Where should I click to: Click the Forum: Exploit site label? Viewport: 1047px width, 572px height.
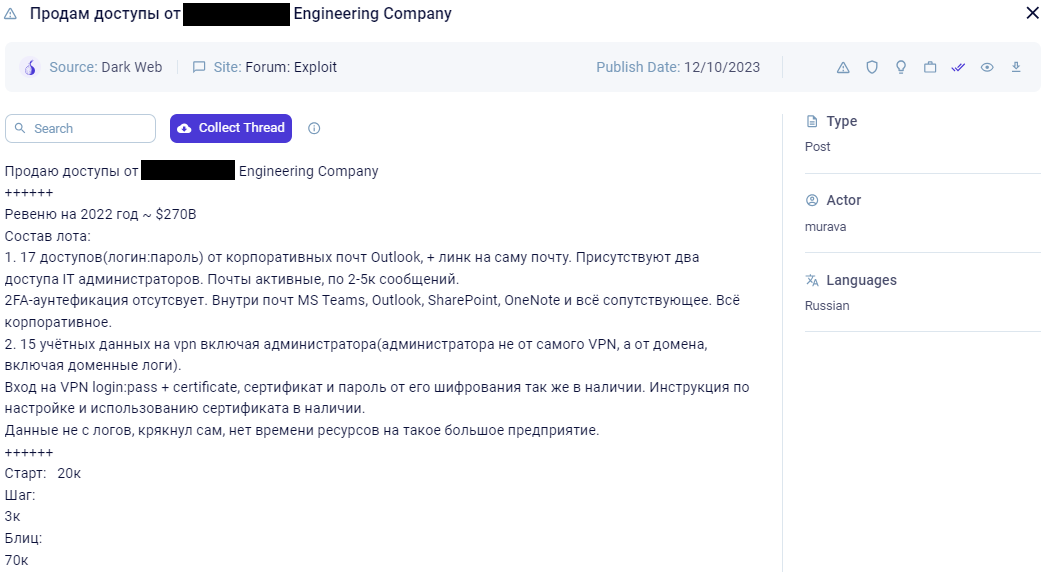(x=291, y=67)
